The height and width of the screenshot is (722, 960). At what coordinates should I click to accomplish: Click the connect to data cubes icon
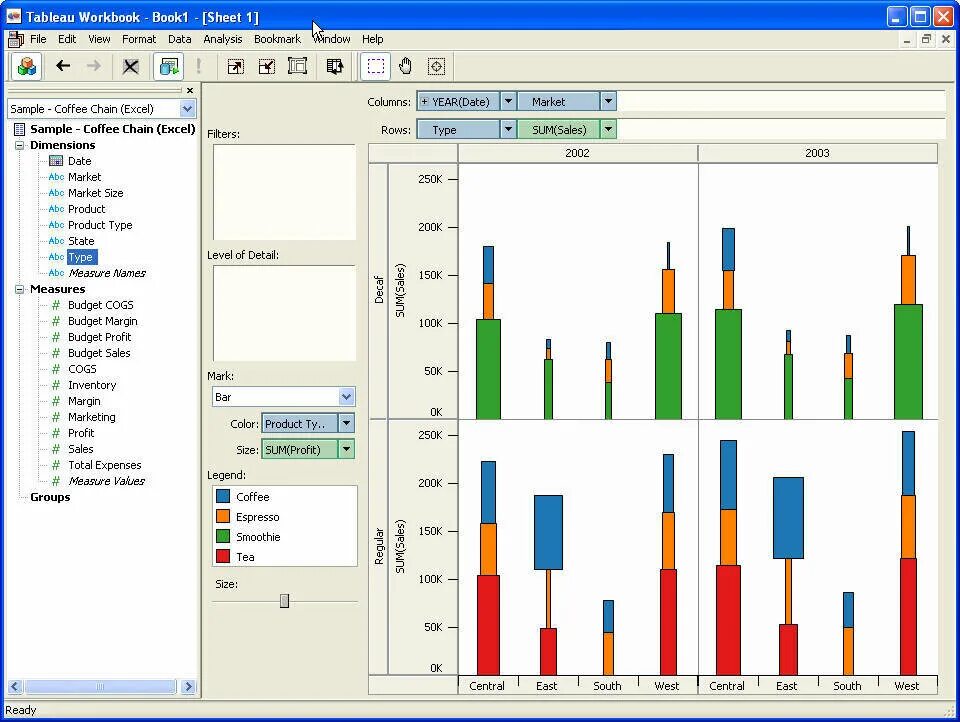tap(26, 66)
